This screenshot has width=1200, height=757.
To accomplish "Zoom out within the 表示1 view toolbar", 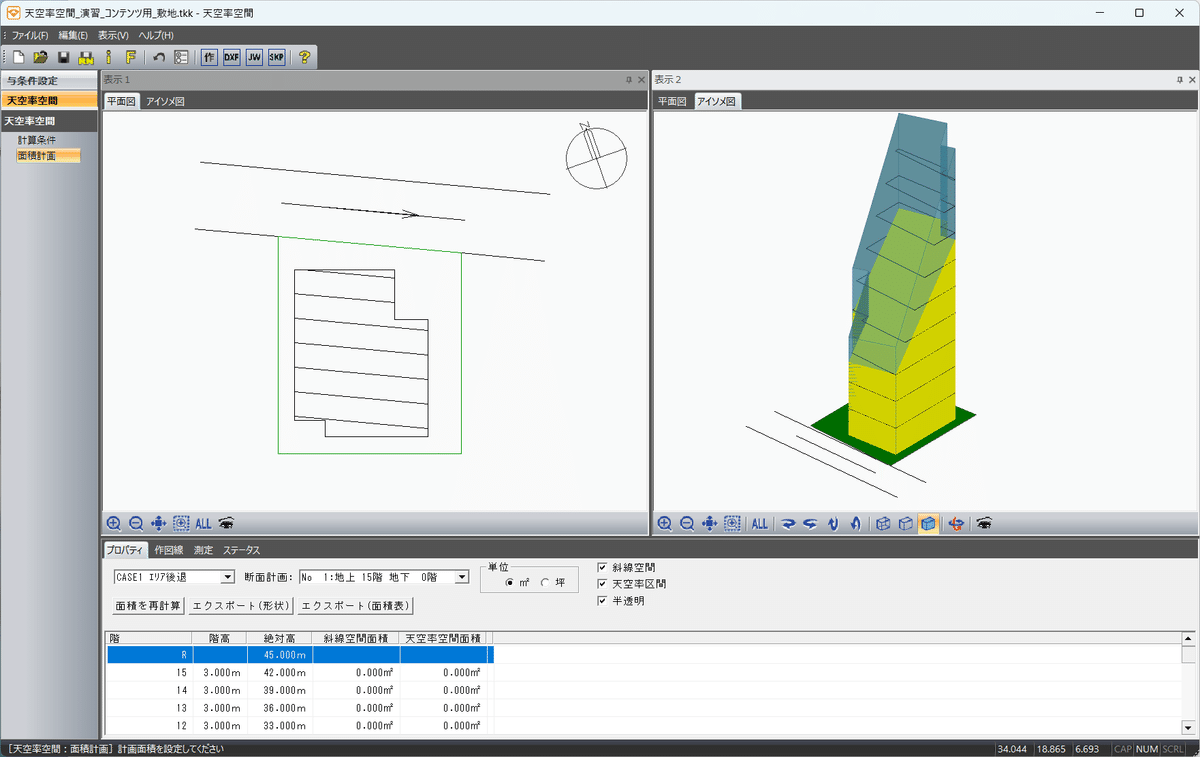I will coord(136,523).
